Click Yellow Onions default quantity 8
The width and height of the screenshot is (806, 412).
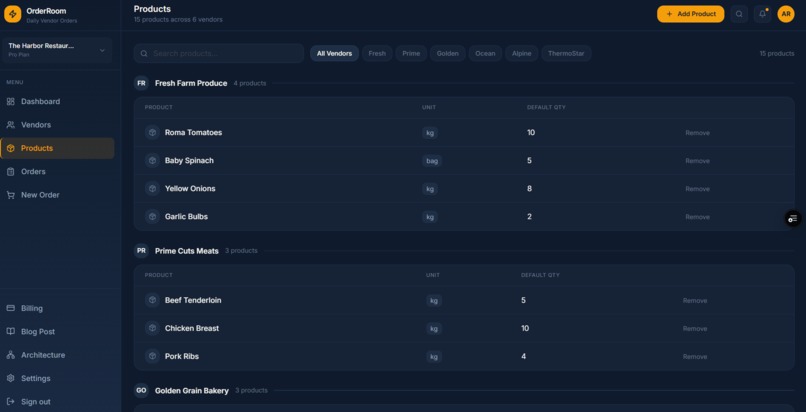[x=529, y=189]
